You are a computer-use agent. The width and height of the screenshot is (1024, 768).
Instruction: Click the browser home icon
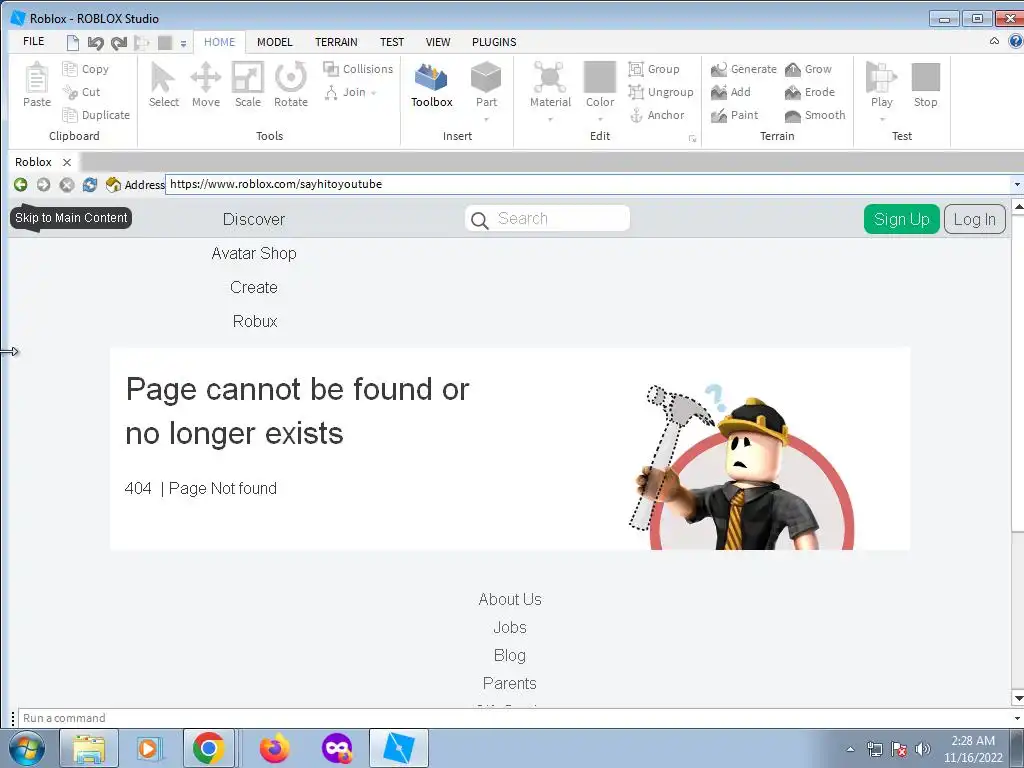pyautogui.click(x=113, y=185)
